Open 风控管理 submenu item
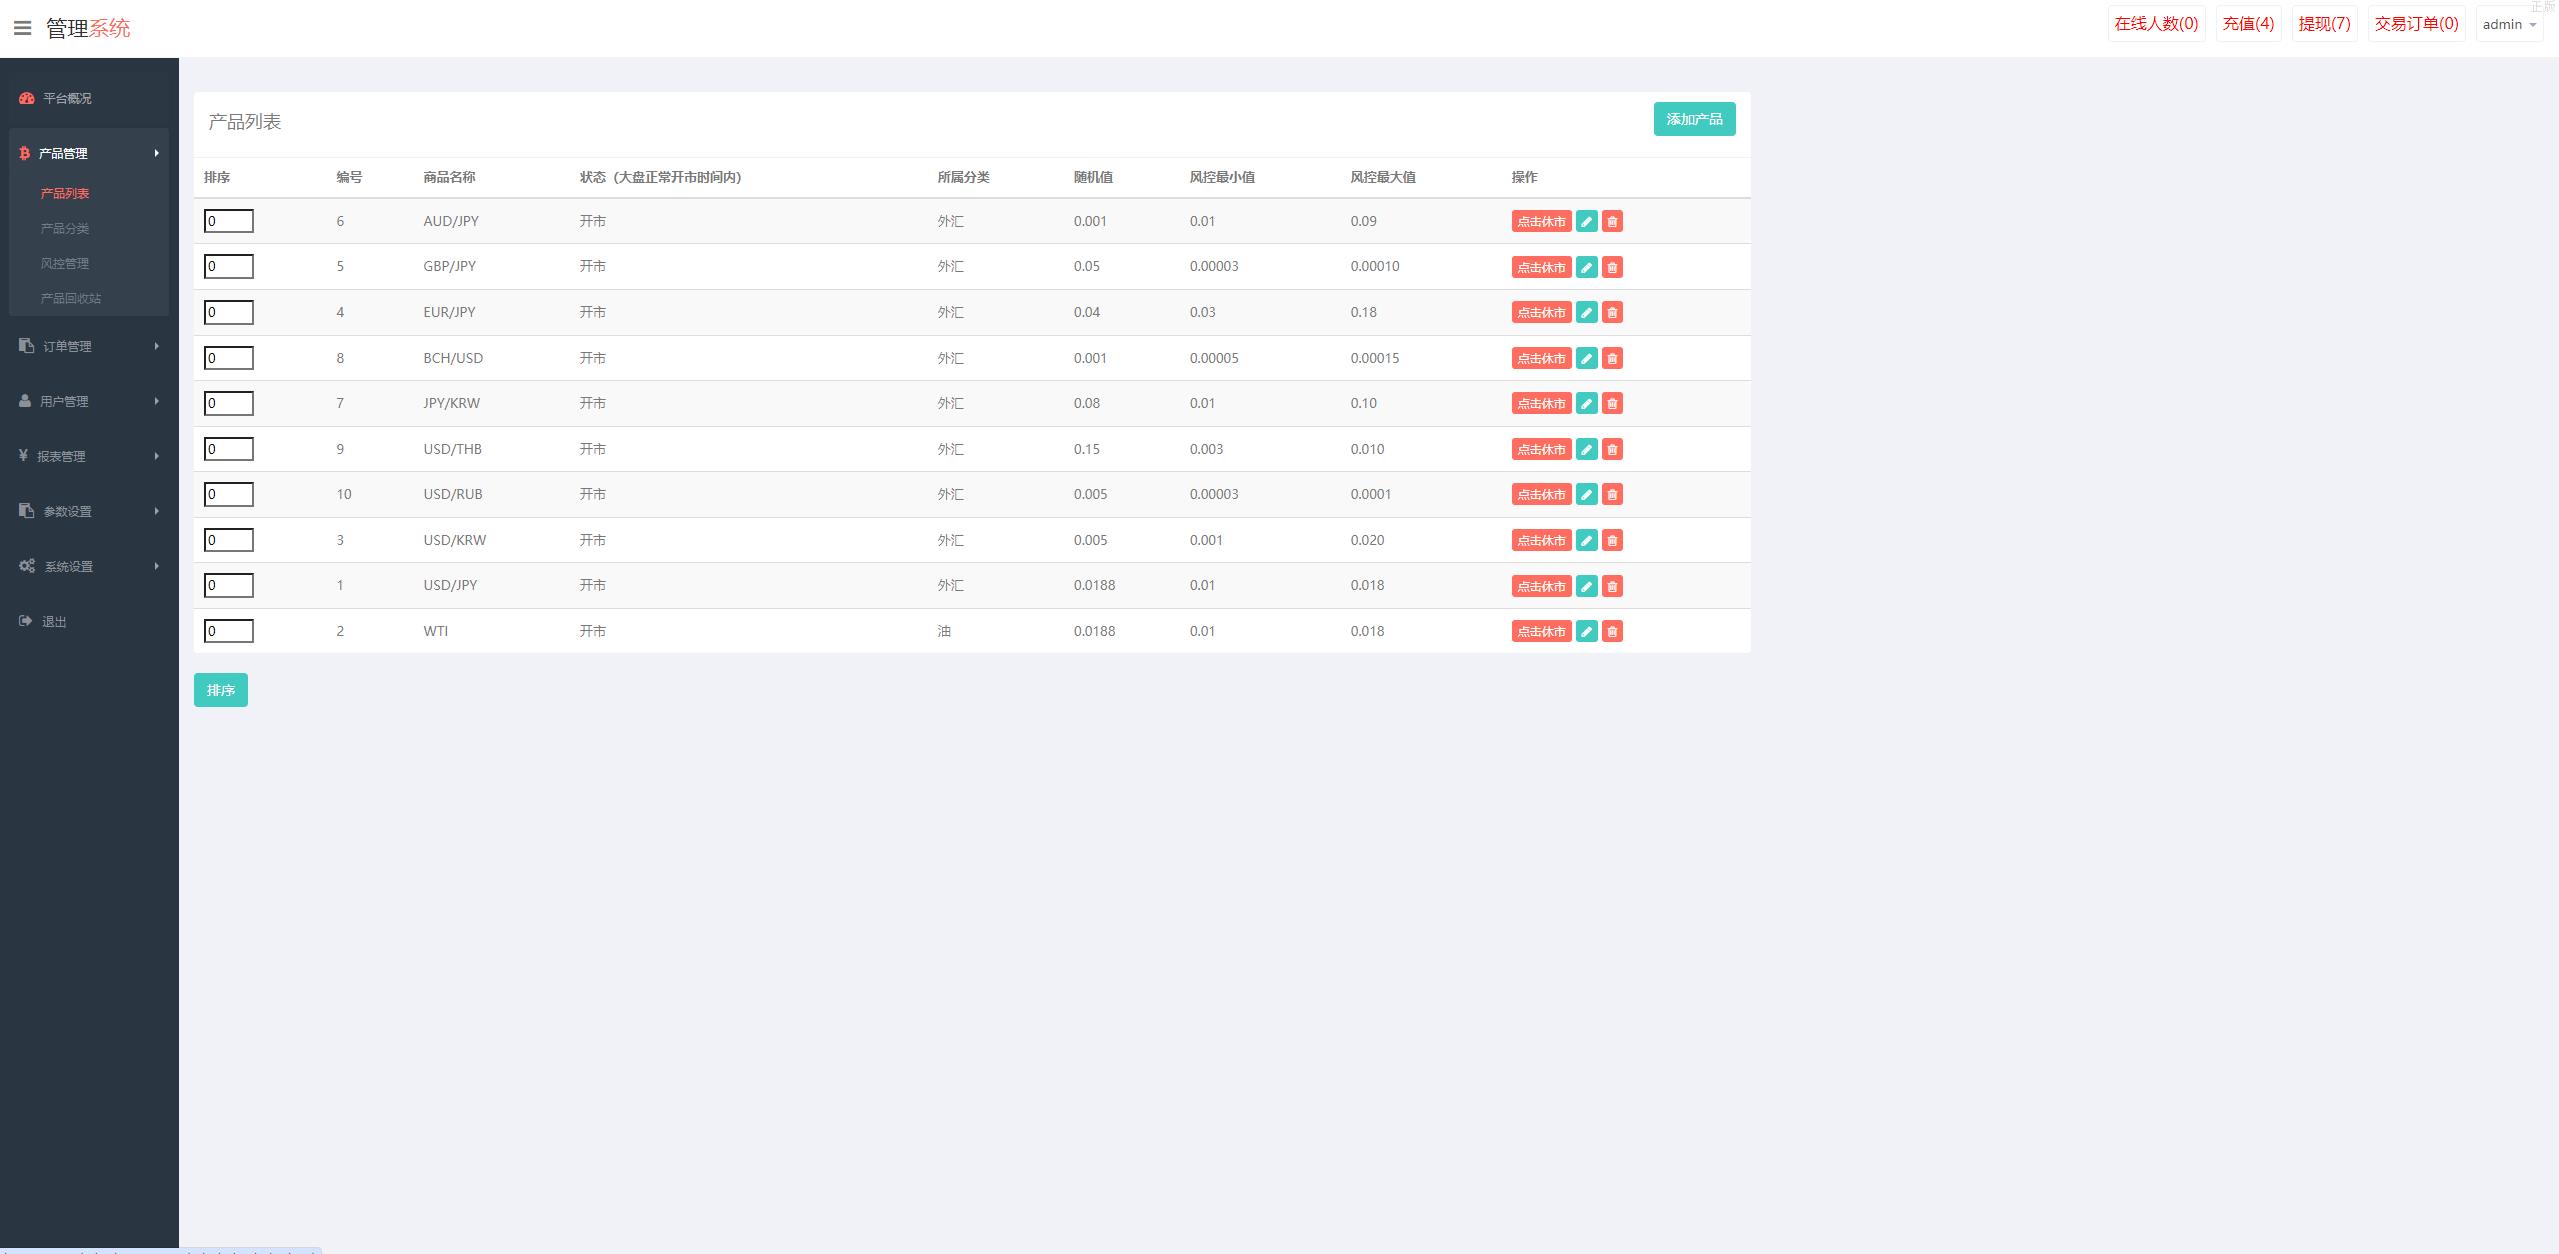The height and width of the screenshot is (1254, 2559). tap(65, 263)
